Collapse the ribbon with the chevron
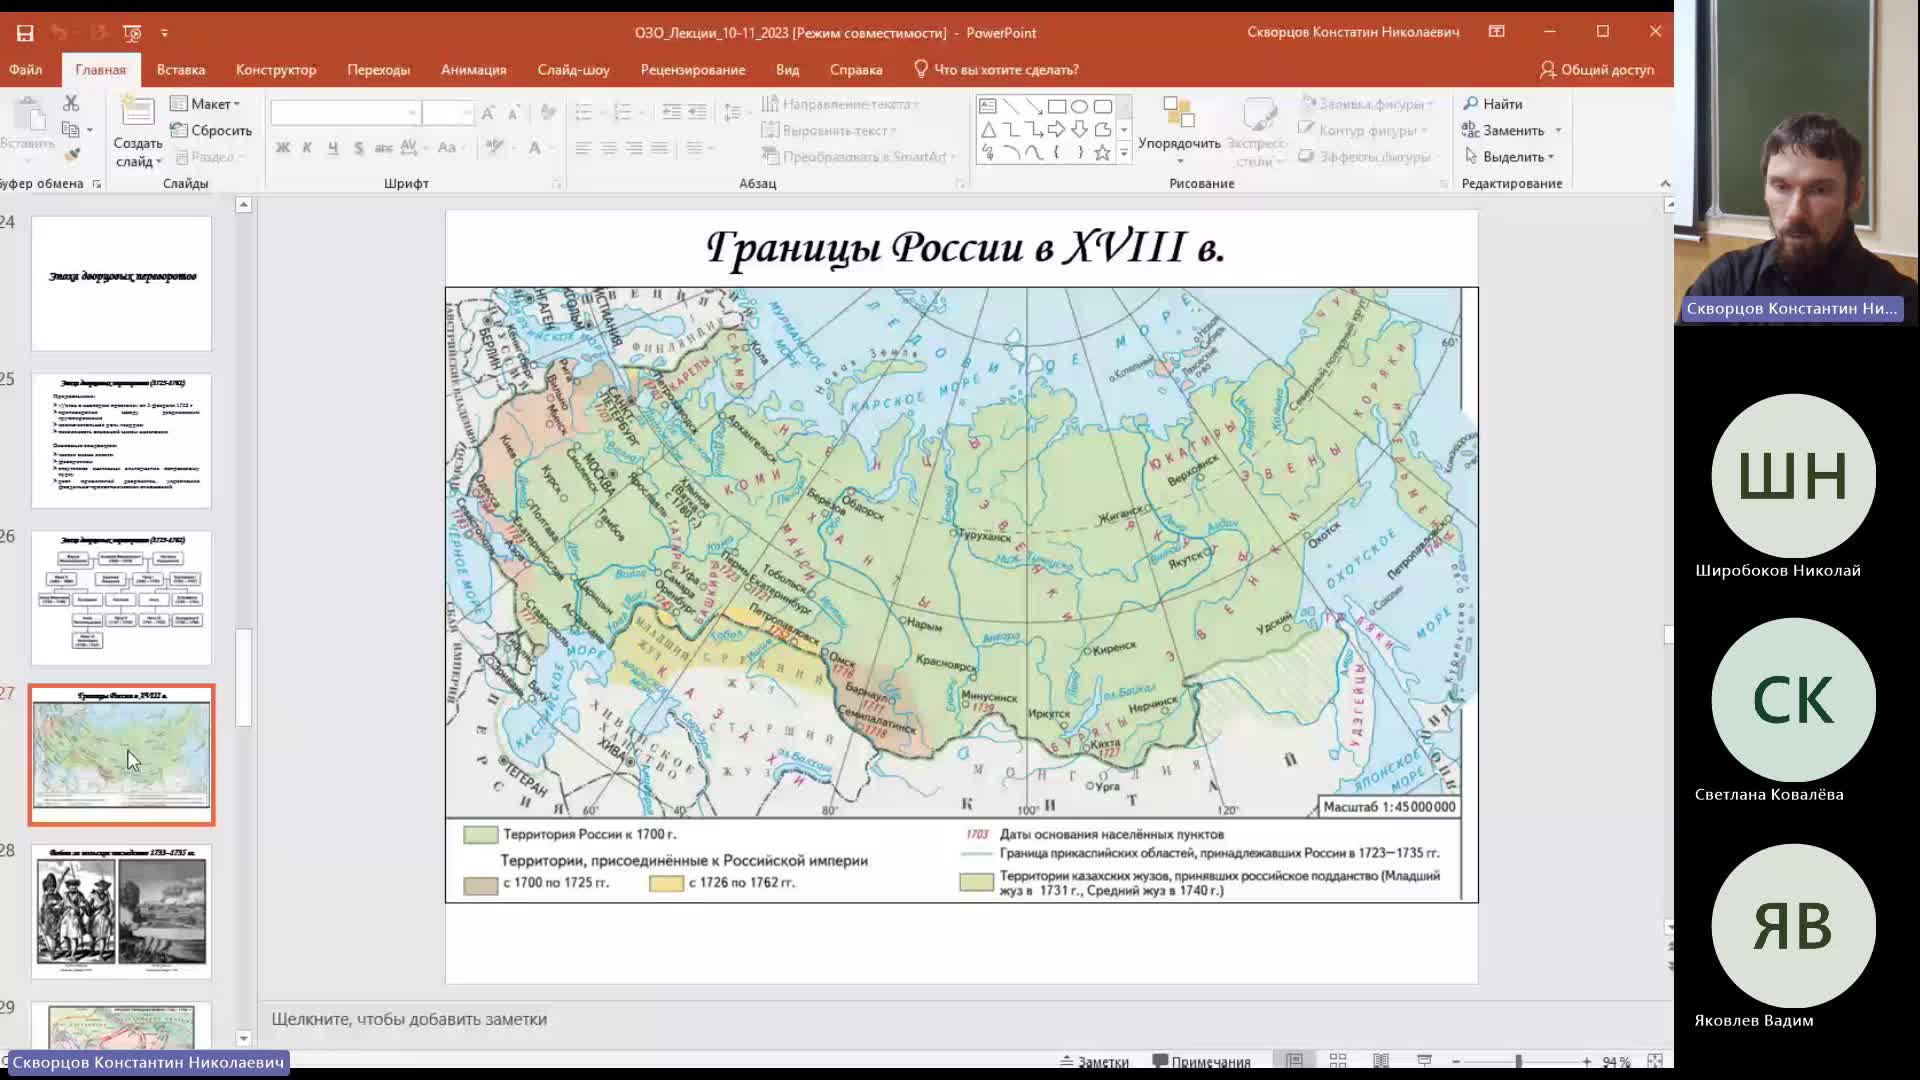Screen dimensions: 1920x1080 tap(1665, 183)
